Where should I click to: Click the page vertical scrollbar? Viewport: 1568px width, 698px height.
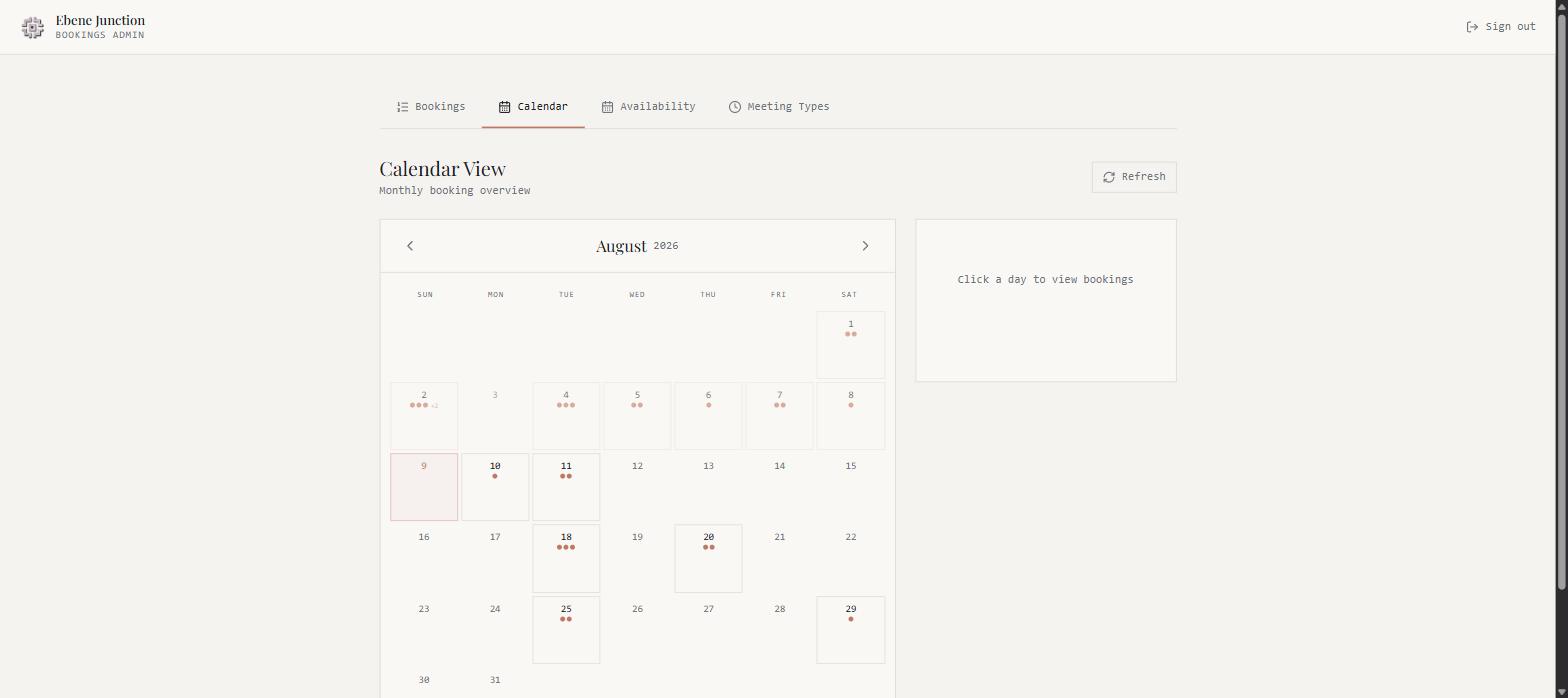tap(1561, 300)
